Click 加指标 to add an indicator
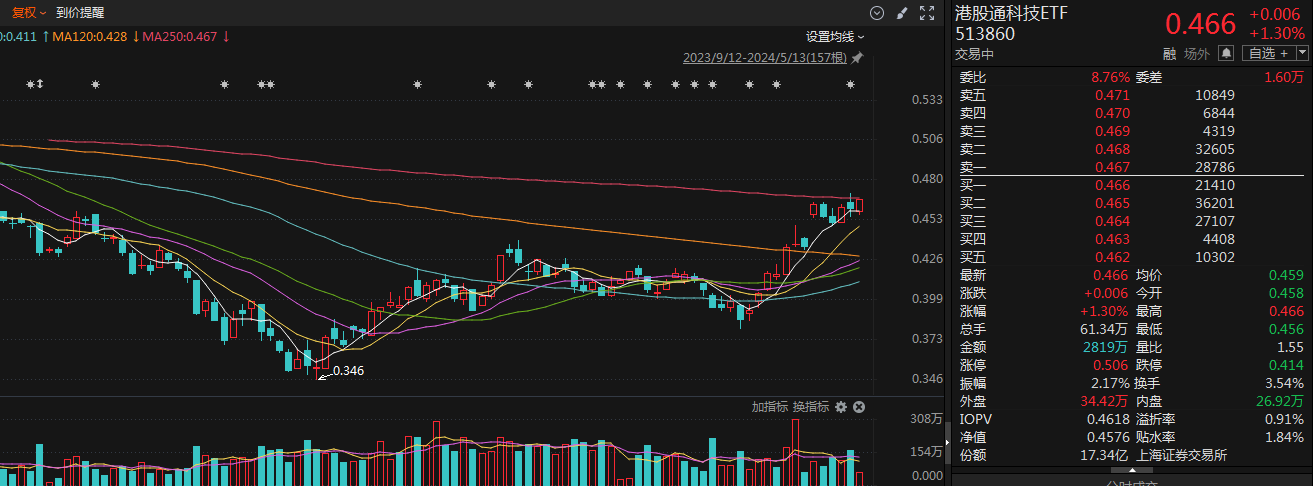This screenshot has width=1313, height=486. [770, 407]
